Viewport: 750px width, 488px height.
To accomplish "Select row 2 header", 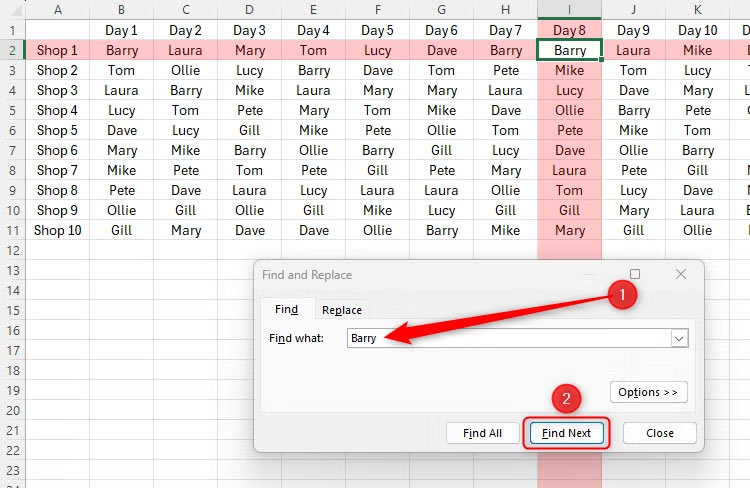I will [x=12, y=50].
